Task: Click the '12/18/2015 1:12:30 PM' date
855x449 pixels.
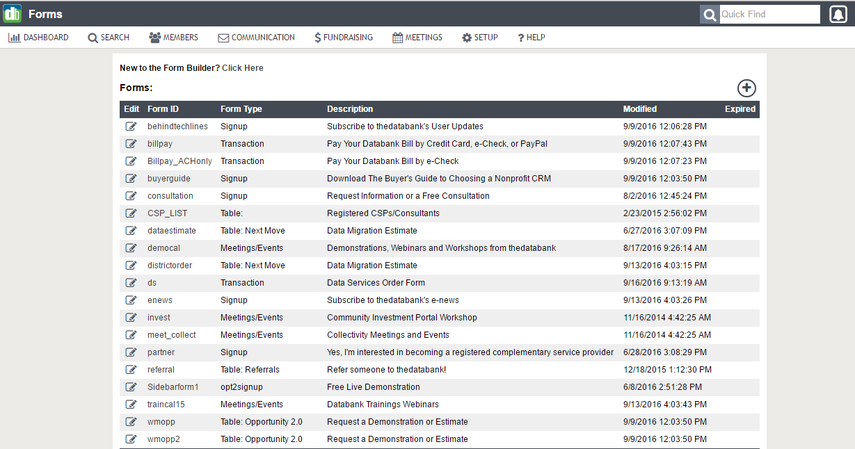Action: click(667, 369)
